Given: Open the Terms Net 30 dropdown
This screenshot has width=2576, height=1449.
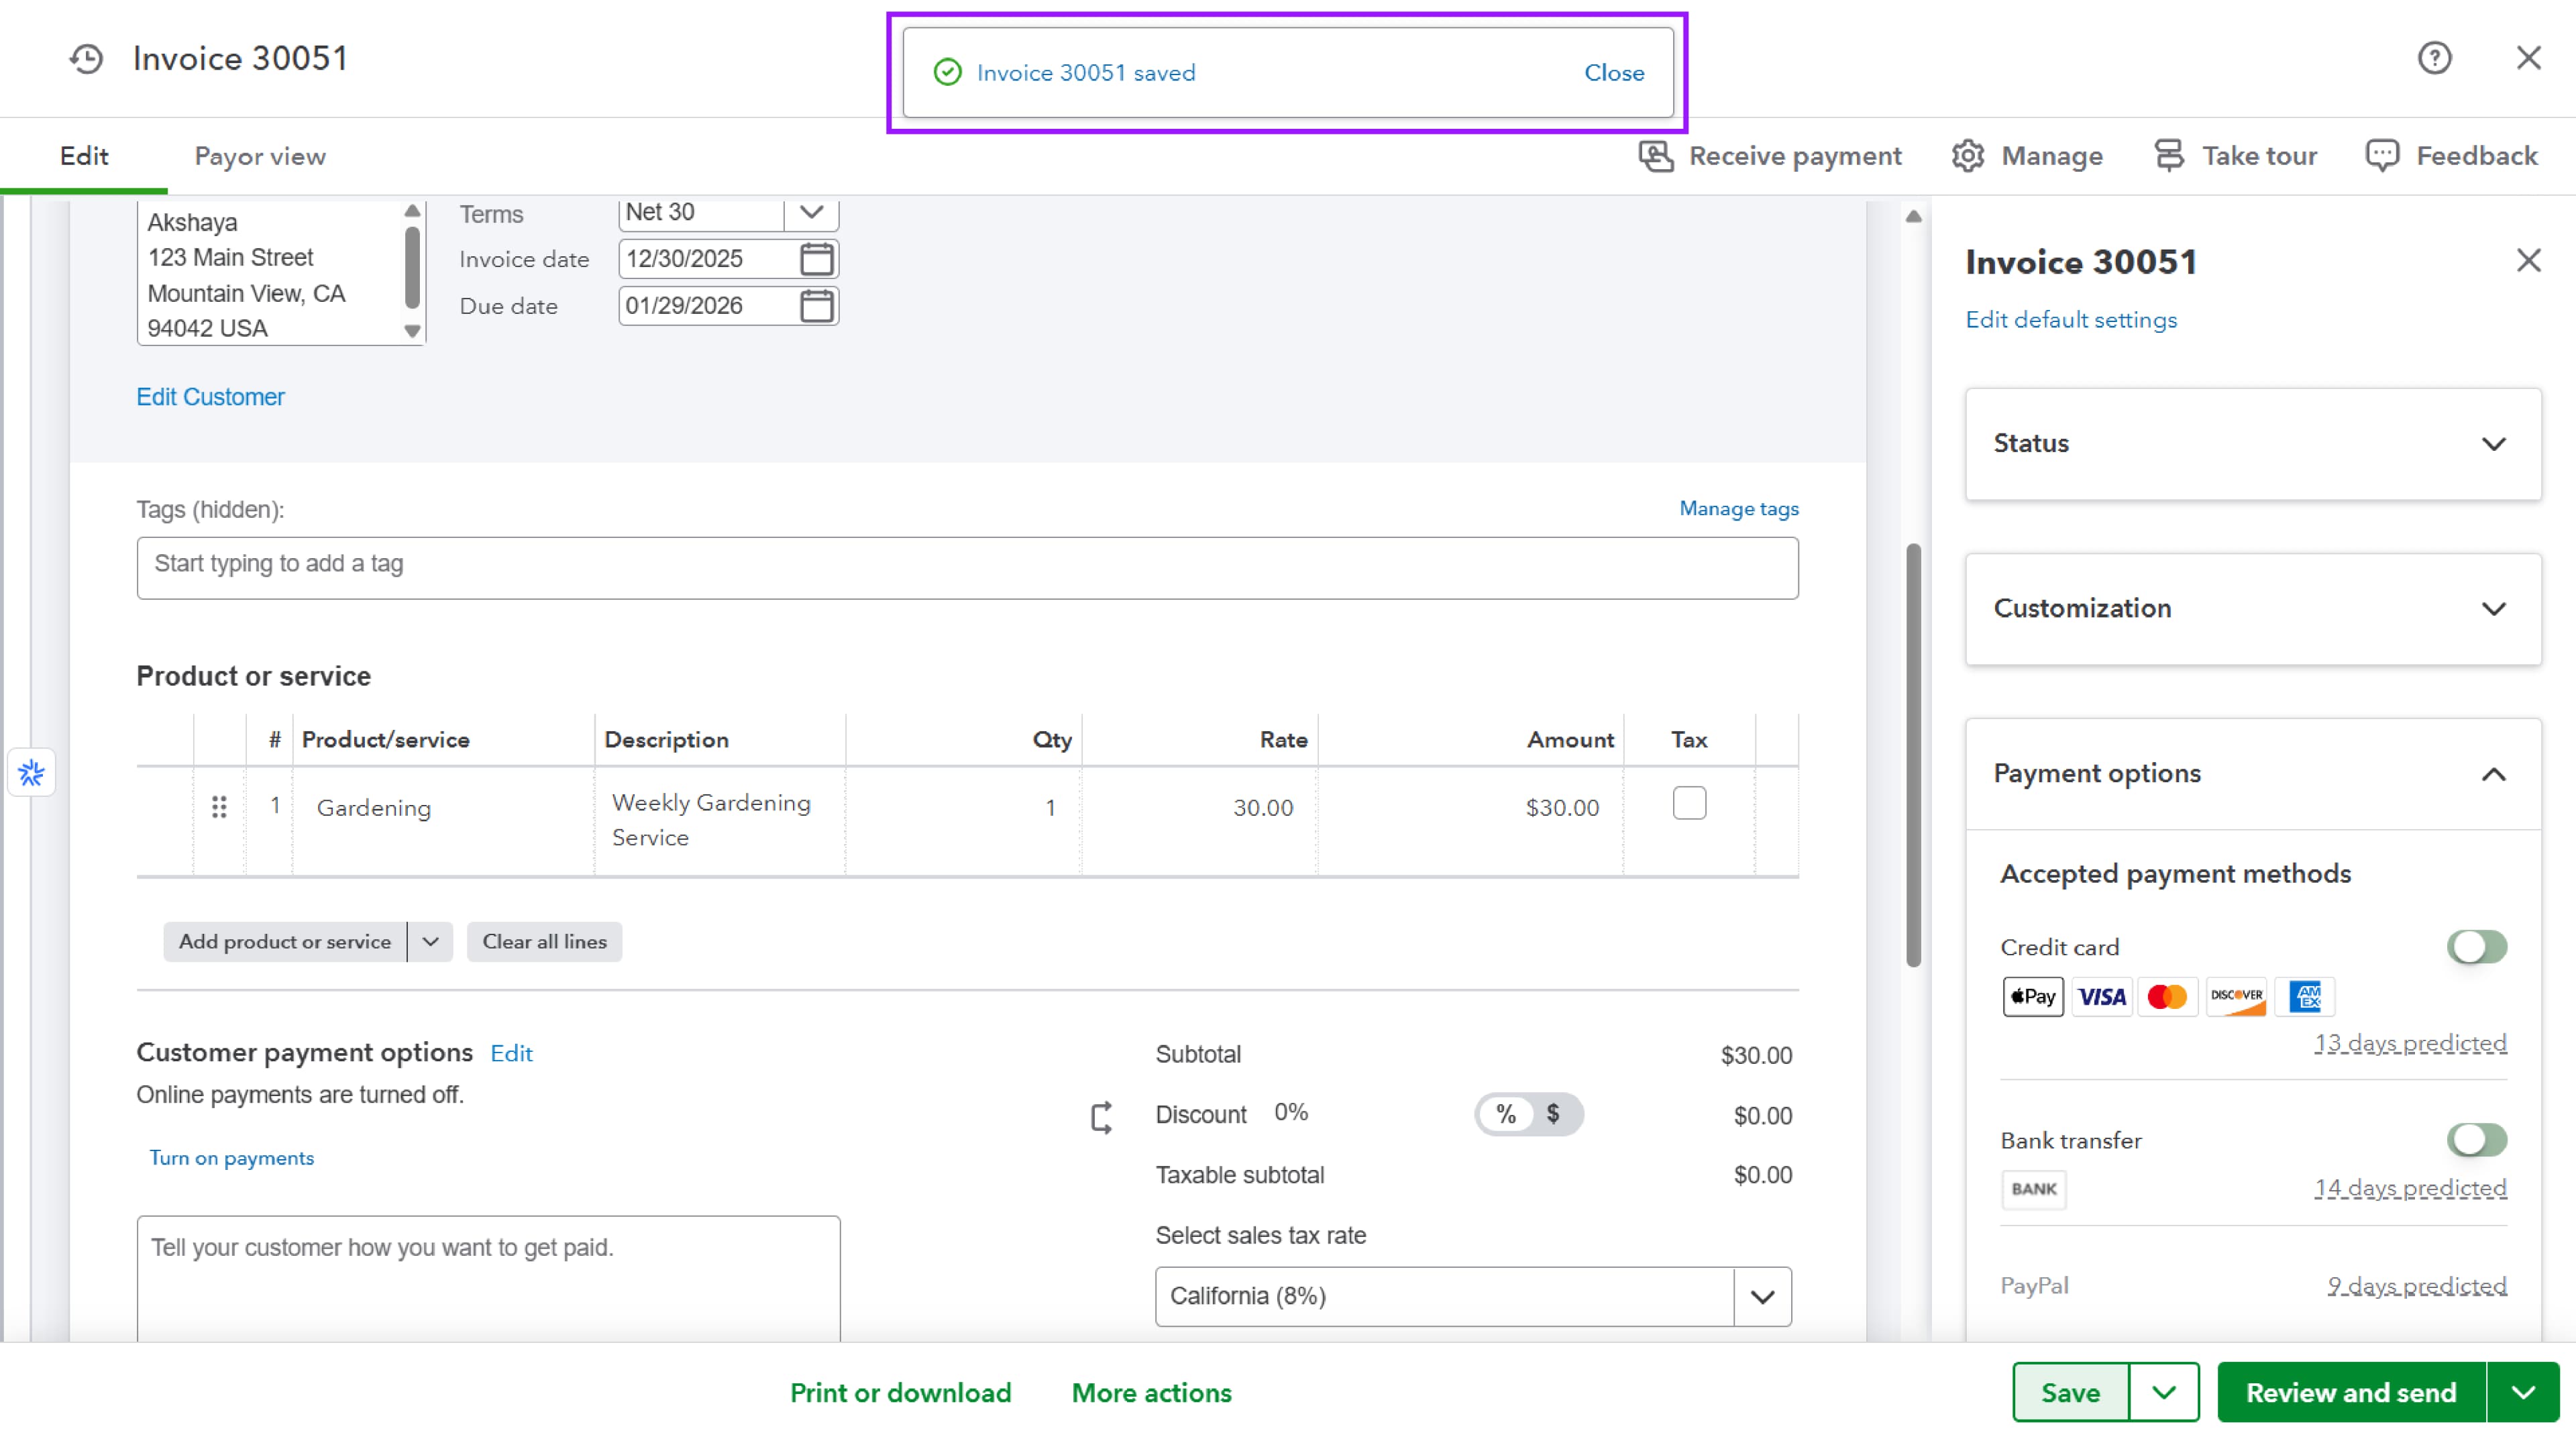Looking at the screenshot, I should point(811,212).
